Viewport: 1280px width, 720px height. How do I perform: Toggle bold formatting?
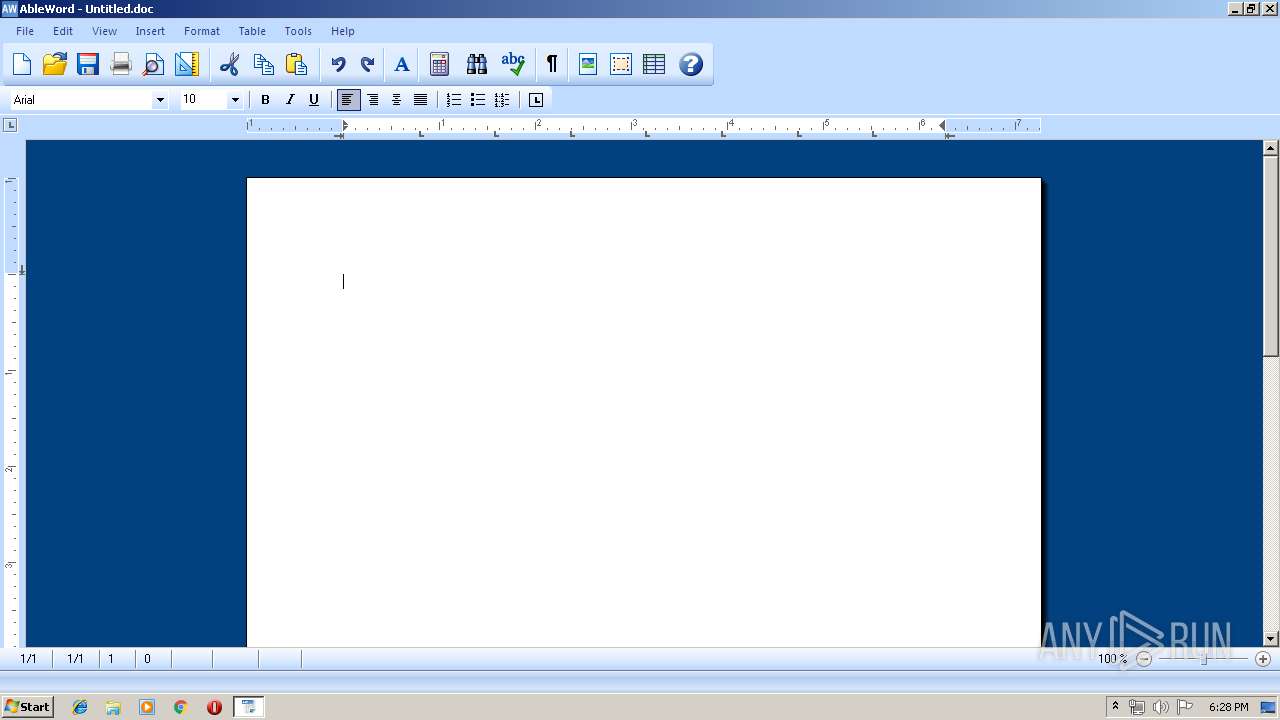click(x=265, y=100)
